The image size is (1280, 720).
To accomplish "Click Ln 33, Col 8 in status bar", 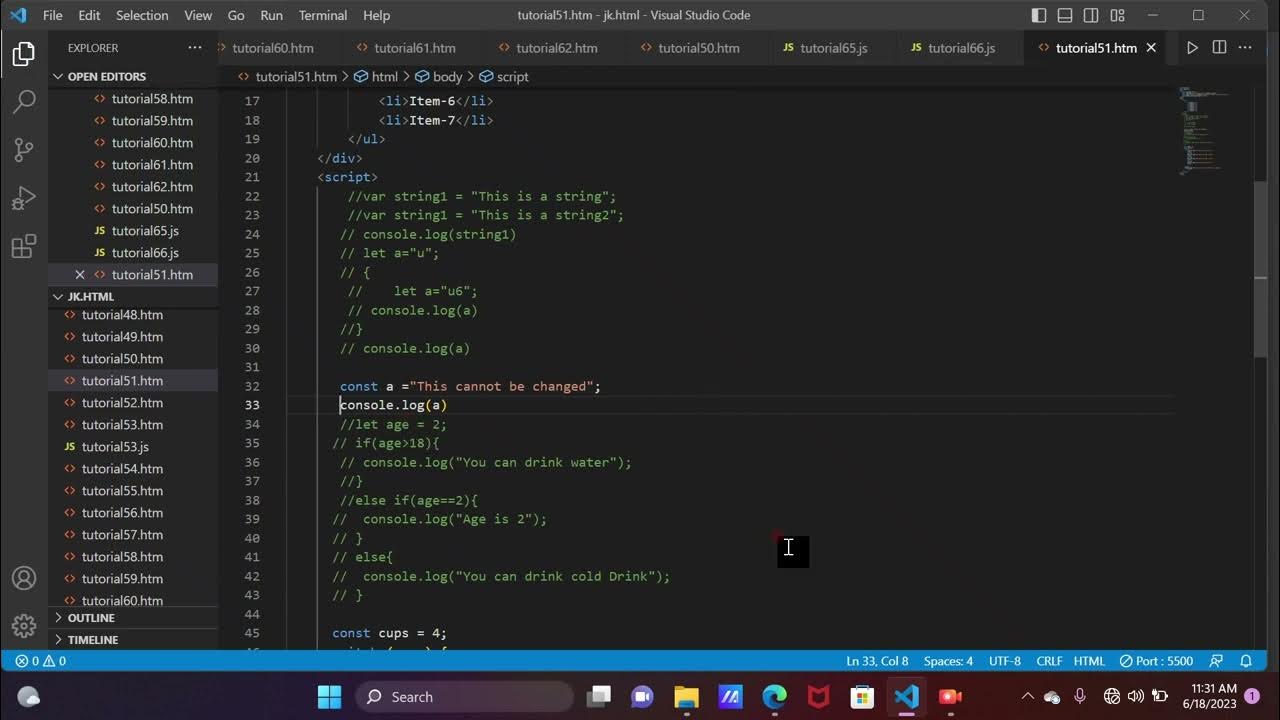I will [877, 661].
